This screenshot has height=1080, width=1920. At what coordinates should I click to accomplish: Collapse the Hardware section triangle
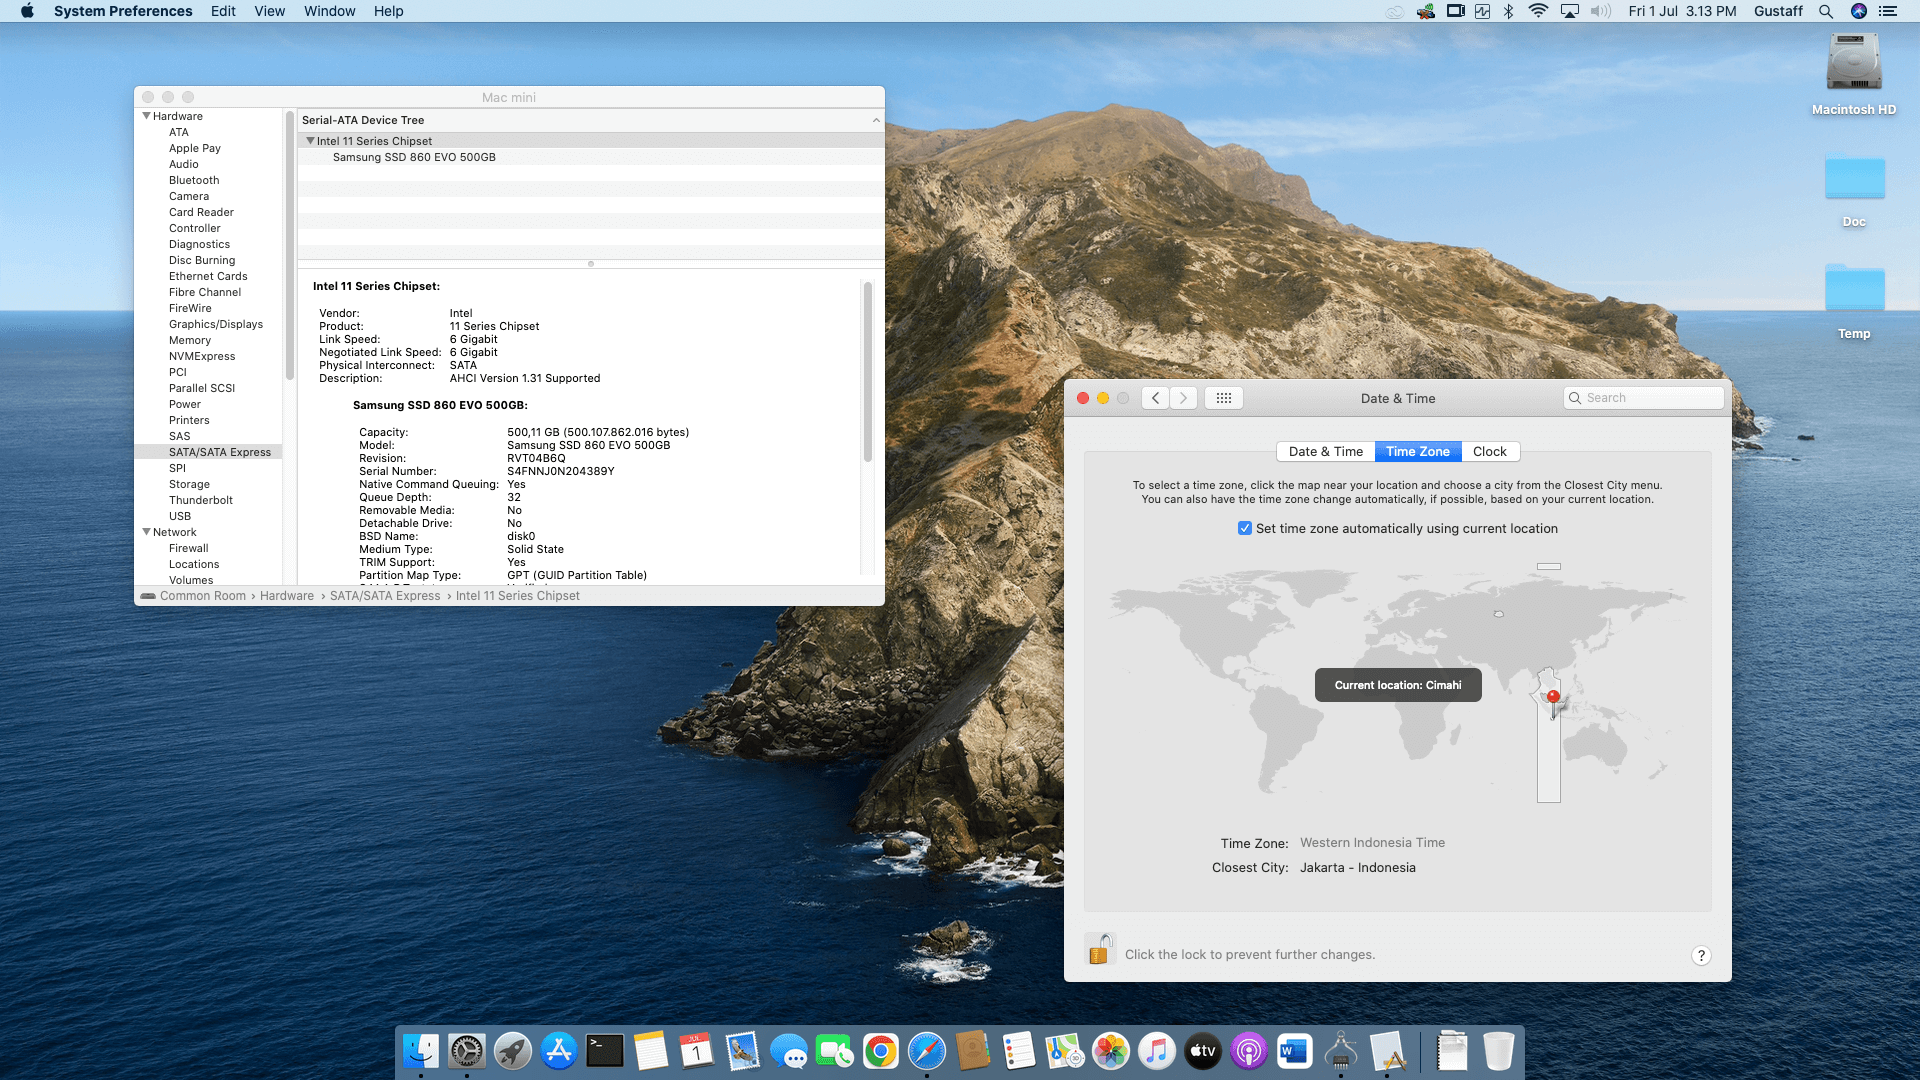pyautogui.click(x=147, y=115)
